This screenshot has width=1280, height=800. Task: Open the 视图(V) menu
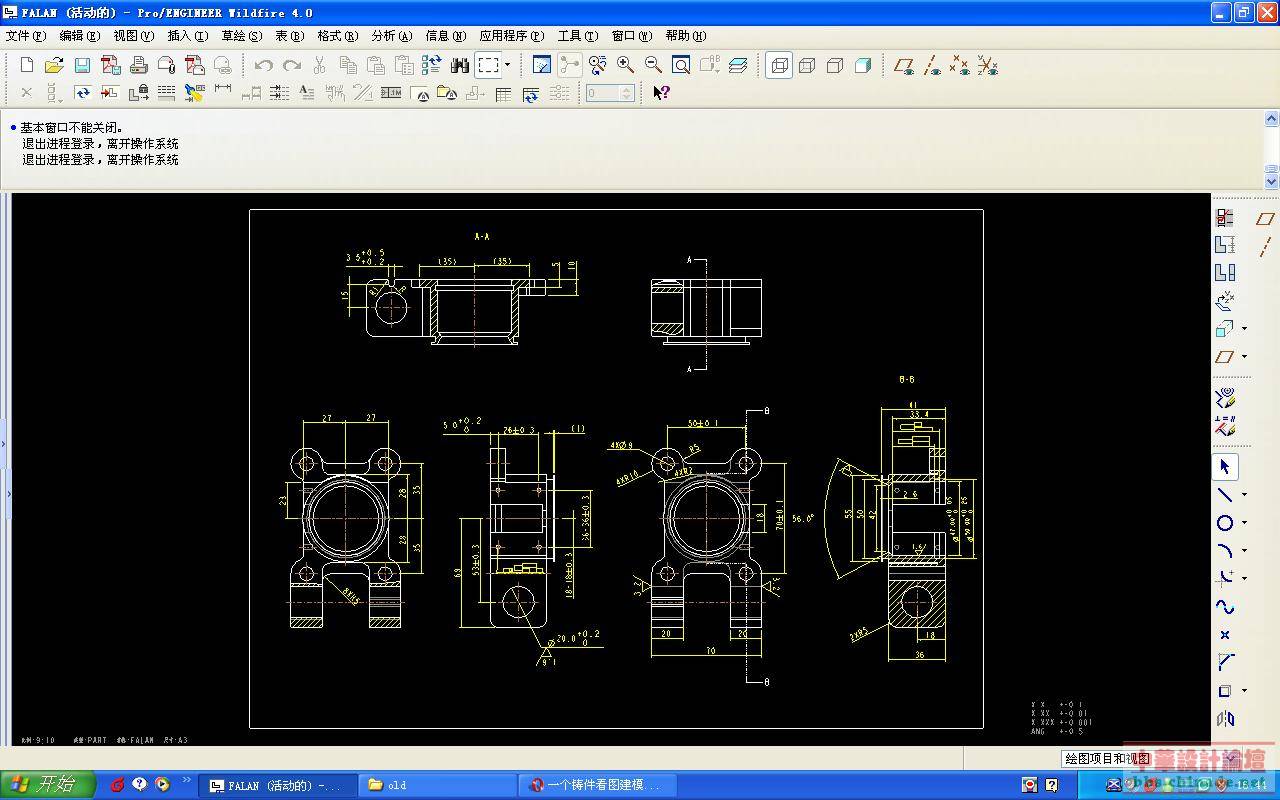tap(134, 36)
